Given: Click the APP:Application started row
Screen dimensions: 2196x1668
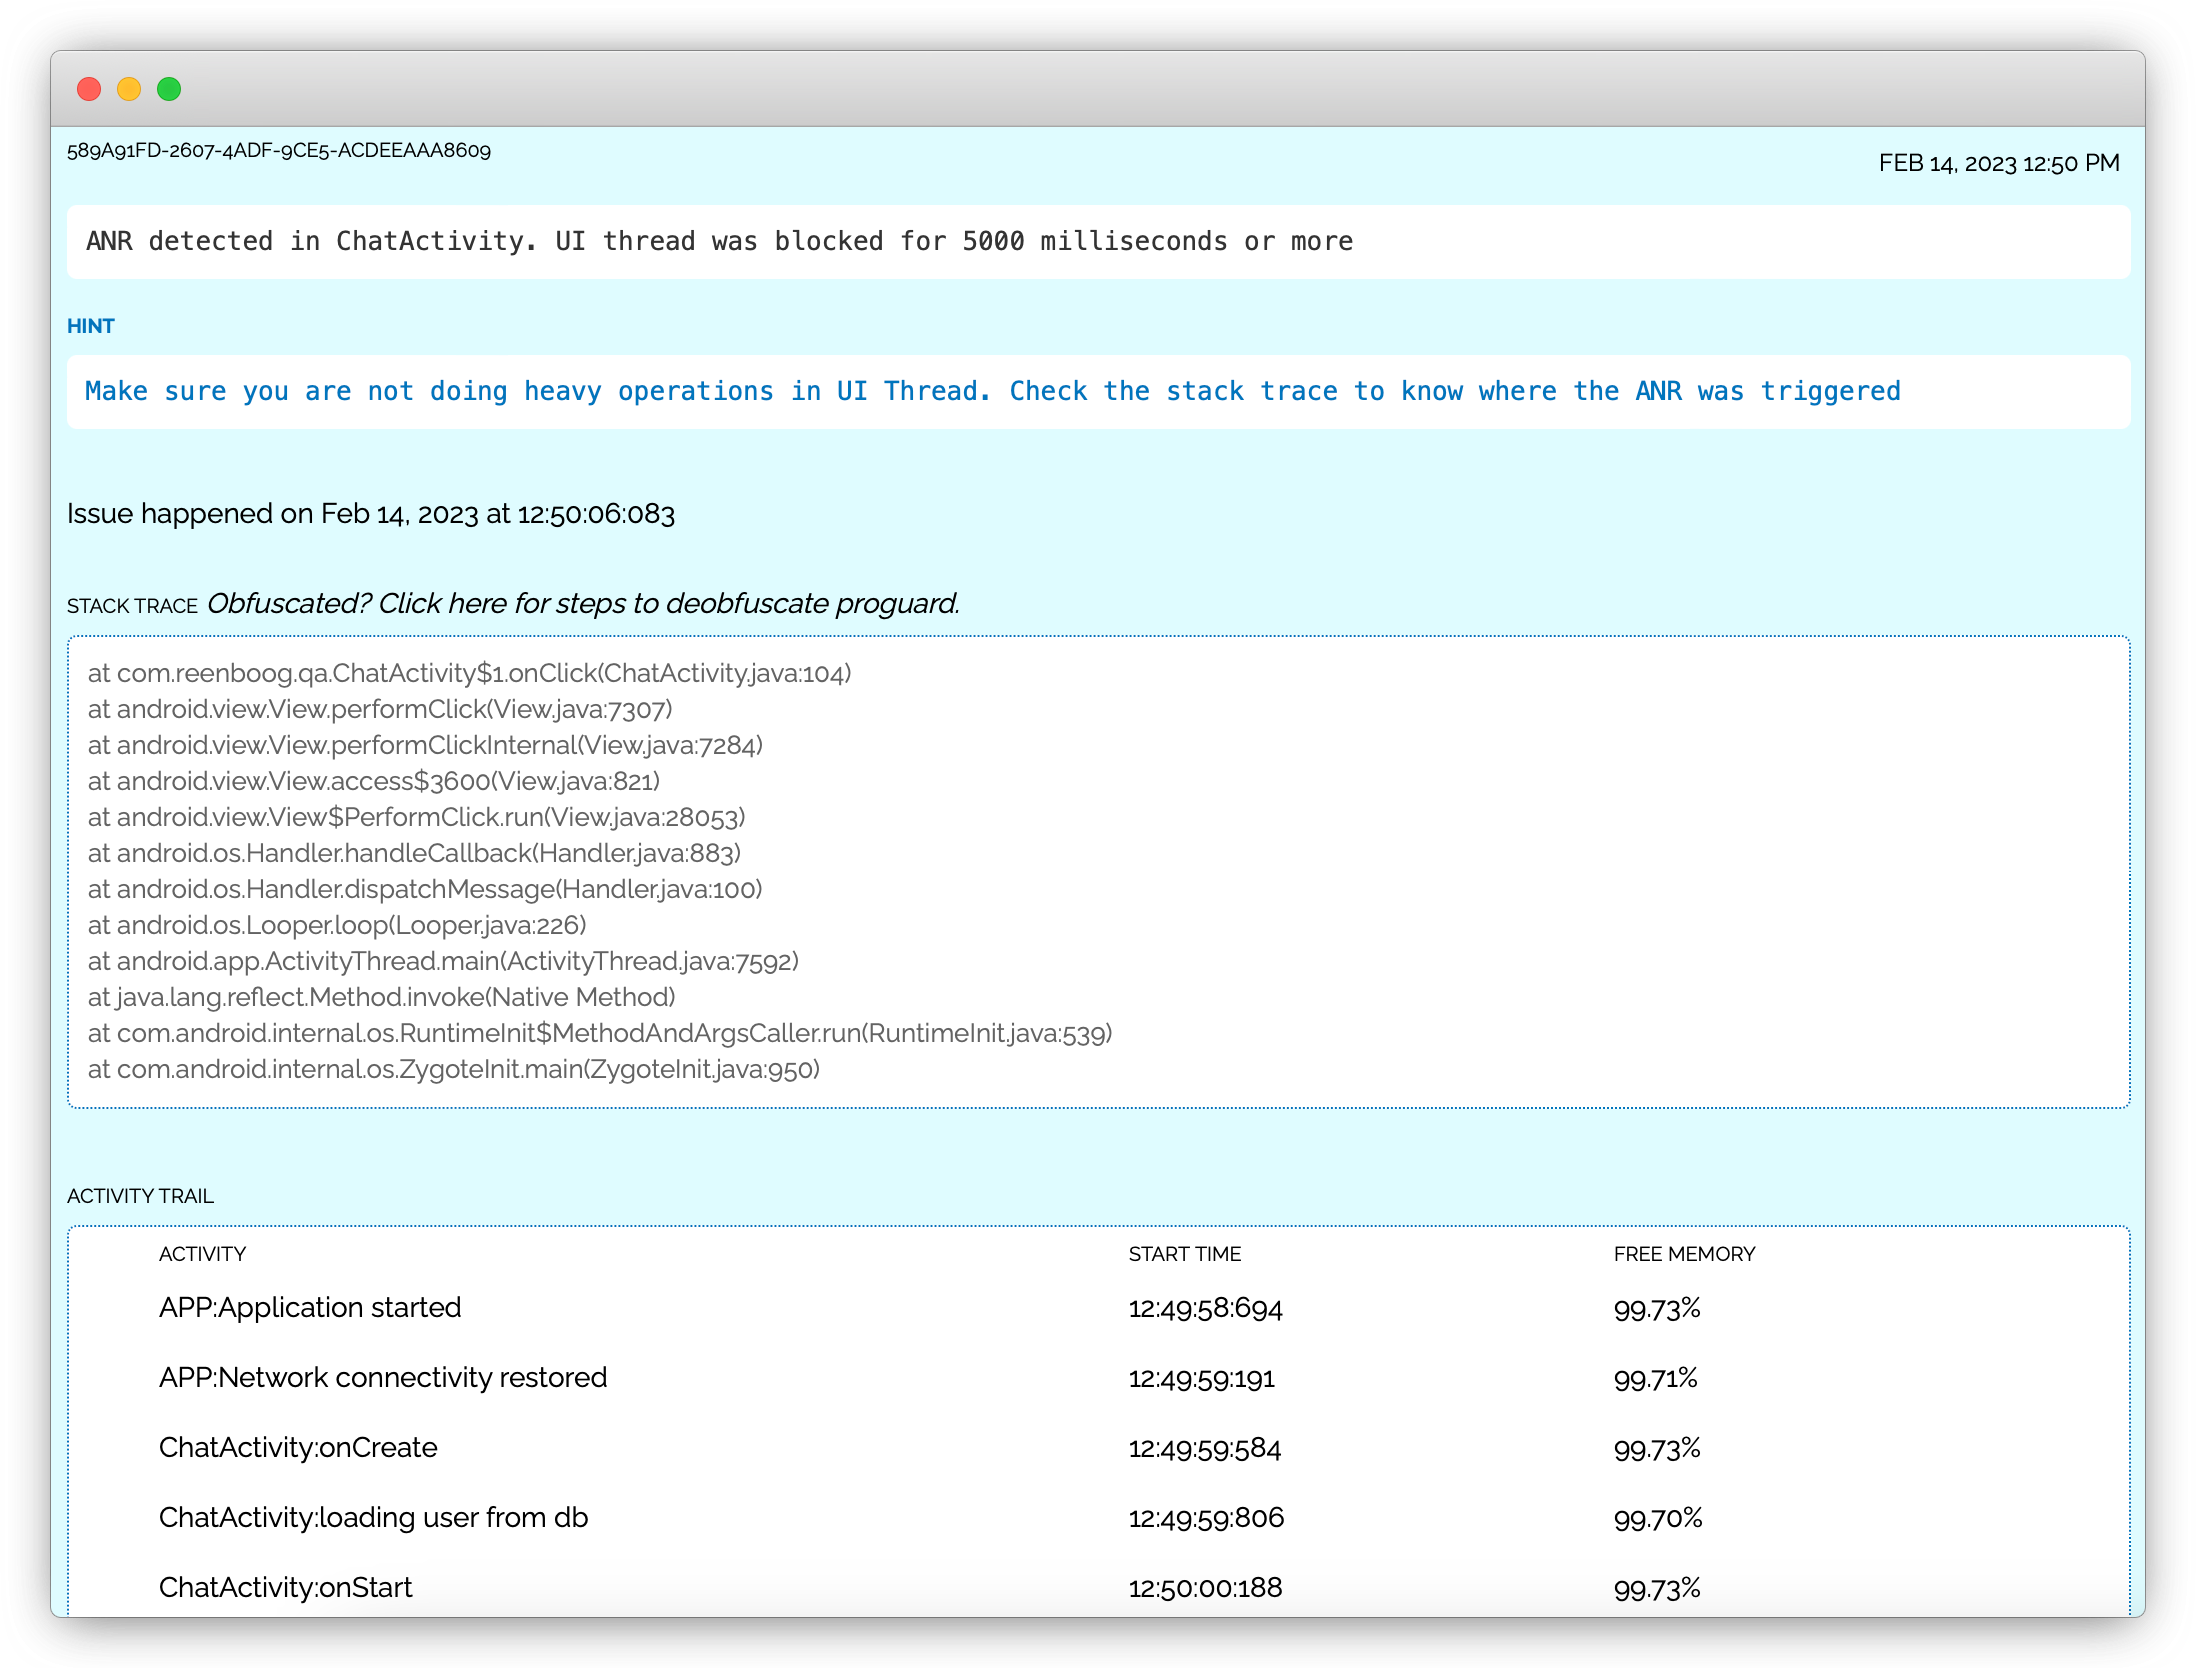Looking at the screenshot, I should 310,1308.
